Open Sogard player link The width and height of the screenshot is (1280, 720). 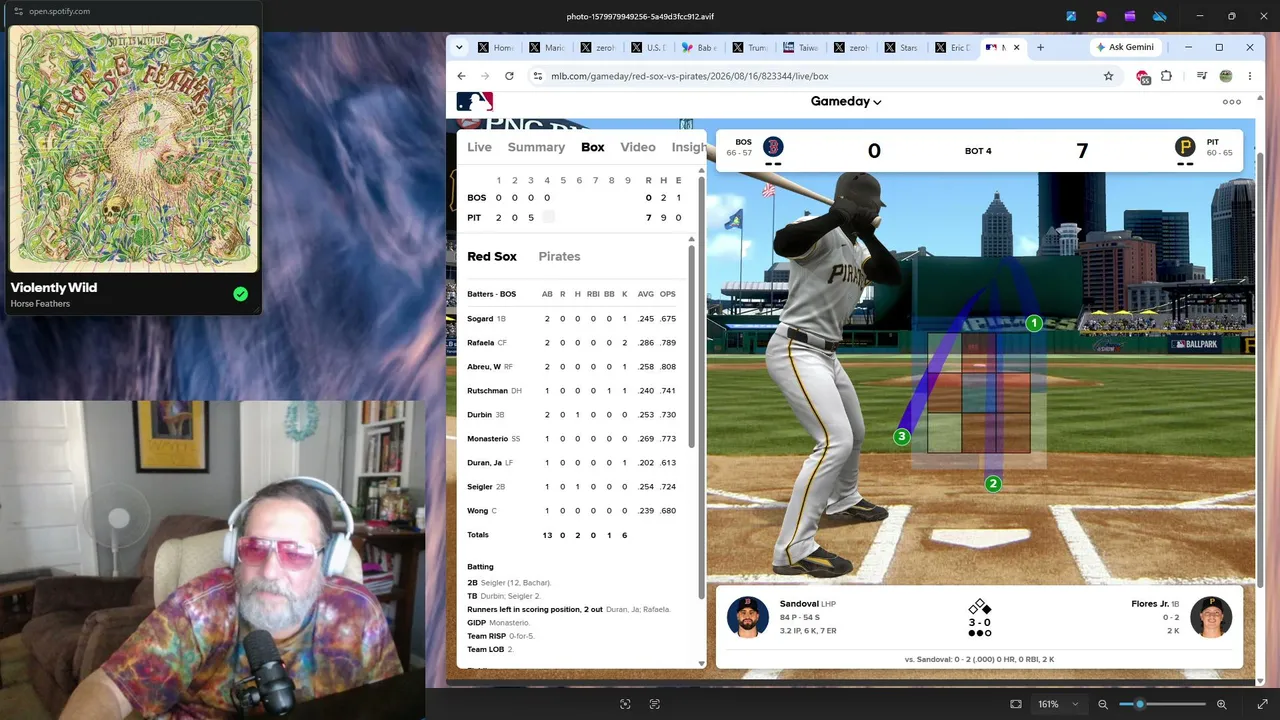[480, 319]
